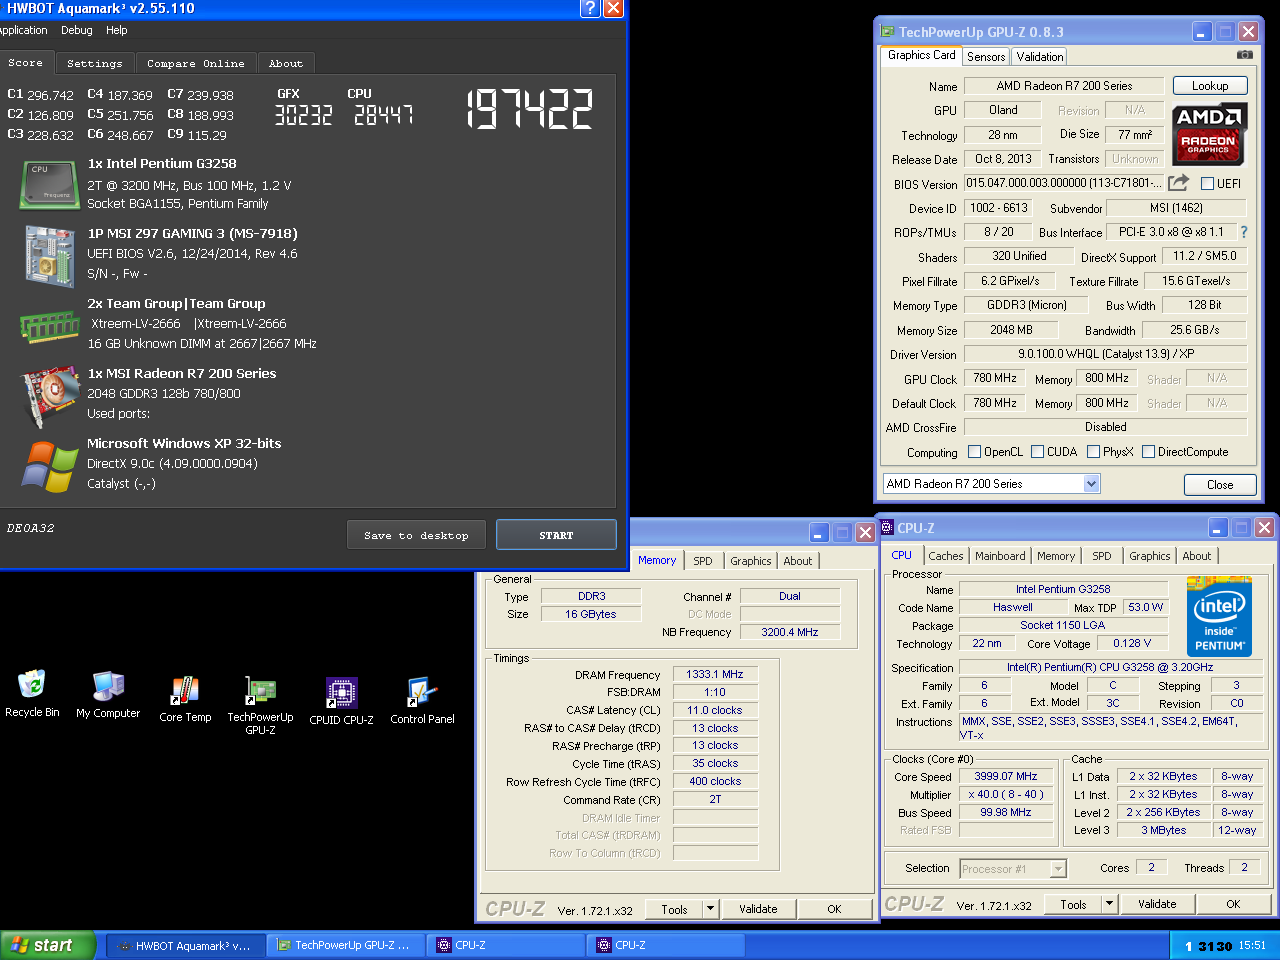Open the Windows Start menu
This screenshot has height=960, width=1280.
(48, 945)
